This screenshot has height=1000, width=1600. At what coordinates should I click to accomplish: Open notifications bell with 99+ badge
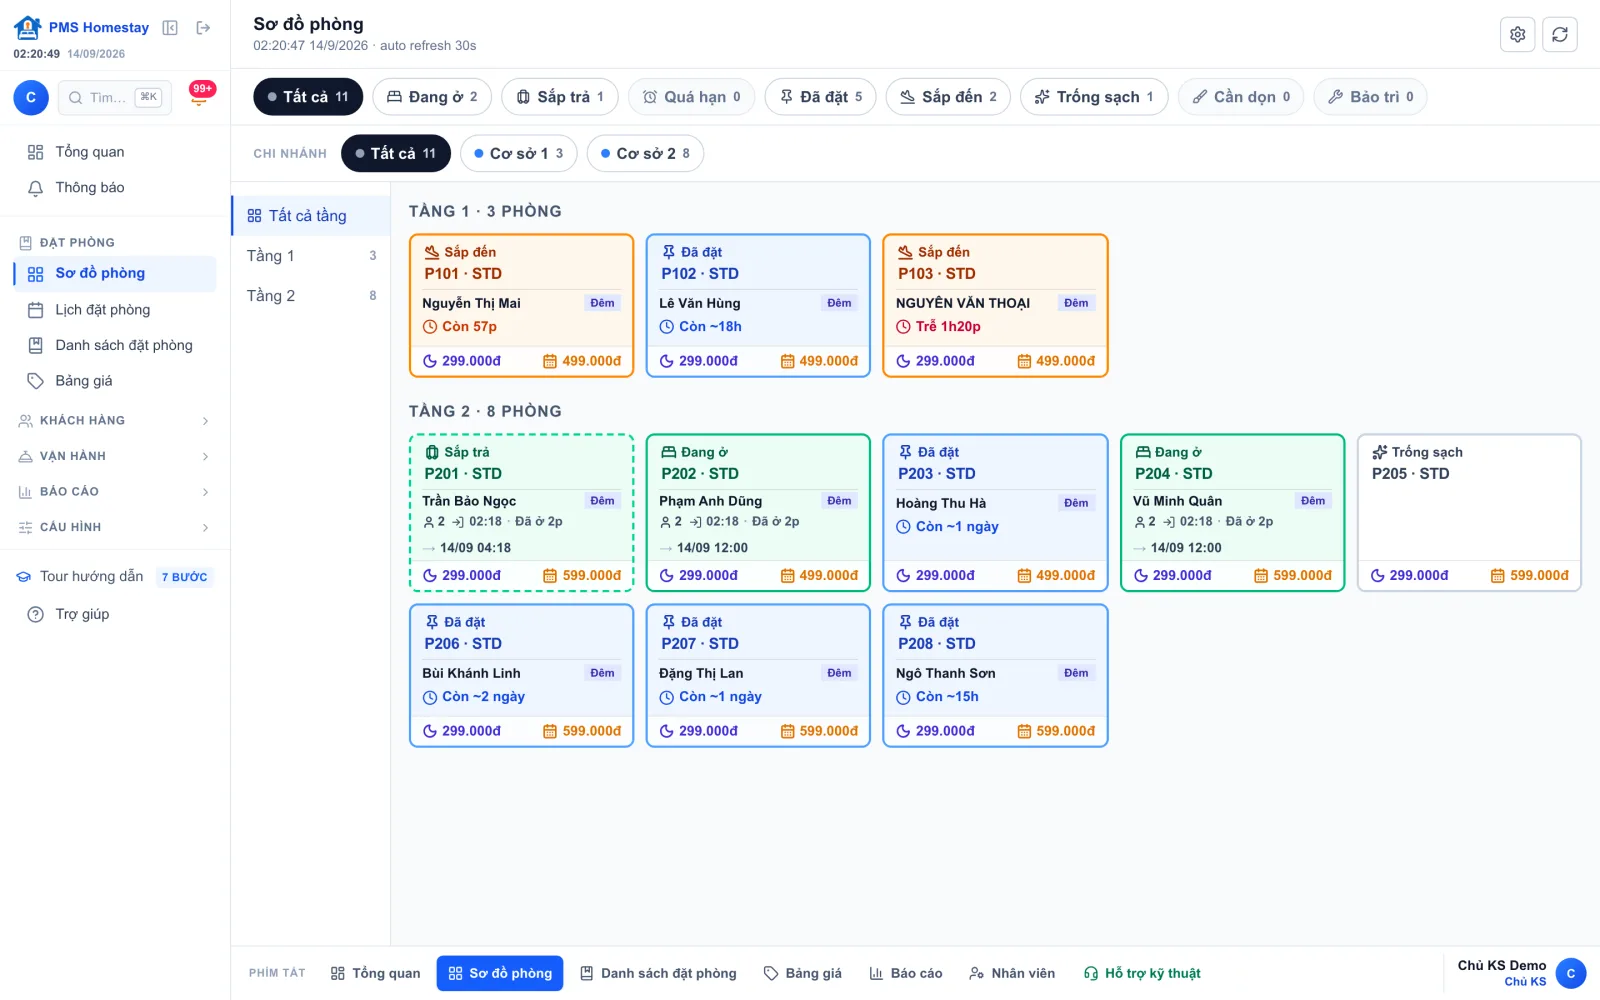pos(199,97)
